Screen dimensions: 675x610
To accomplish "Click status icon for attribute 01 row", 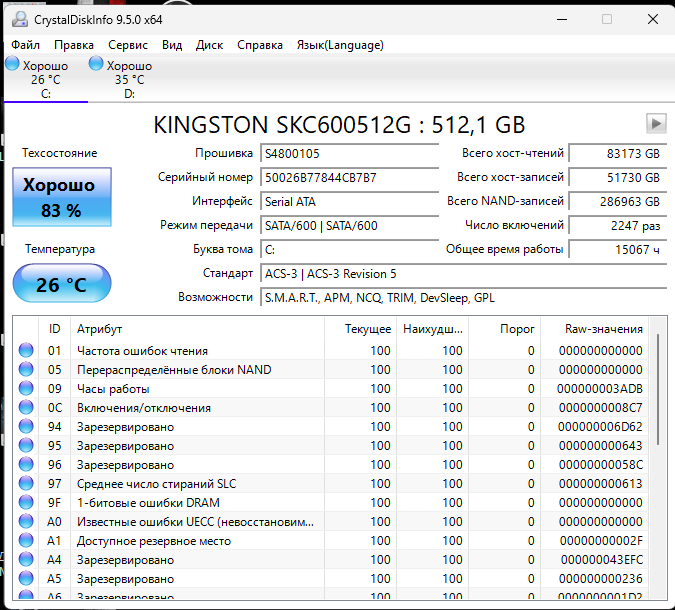I will [x=26, y=351].
